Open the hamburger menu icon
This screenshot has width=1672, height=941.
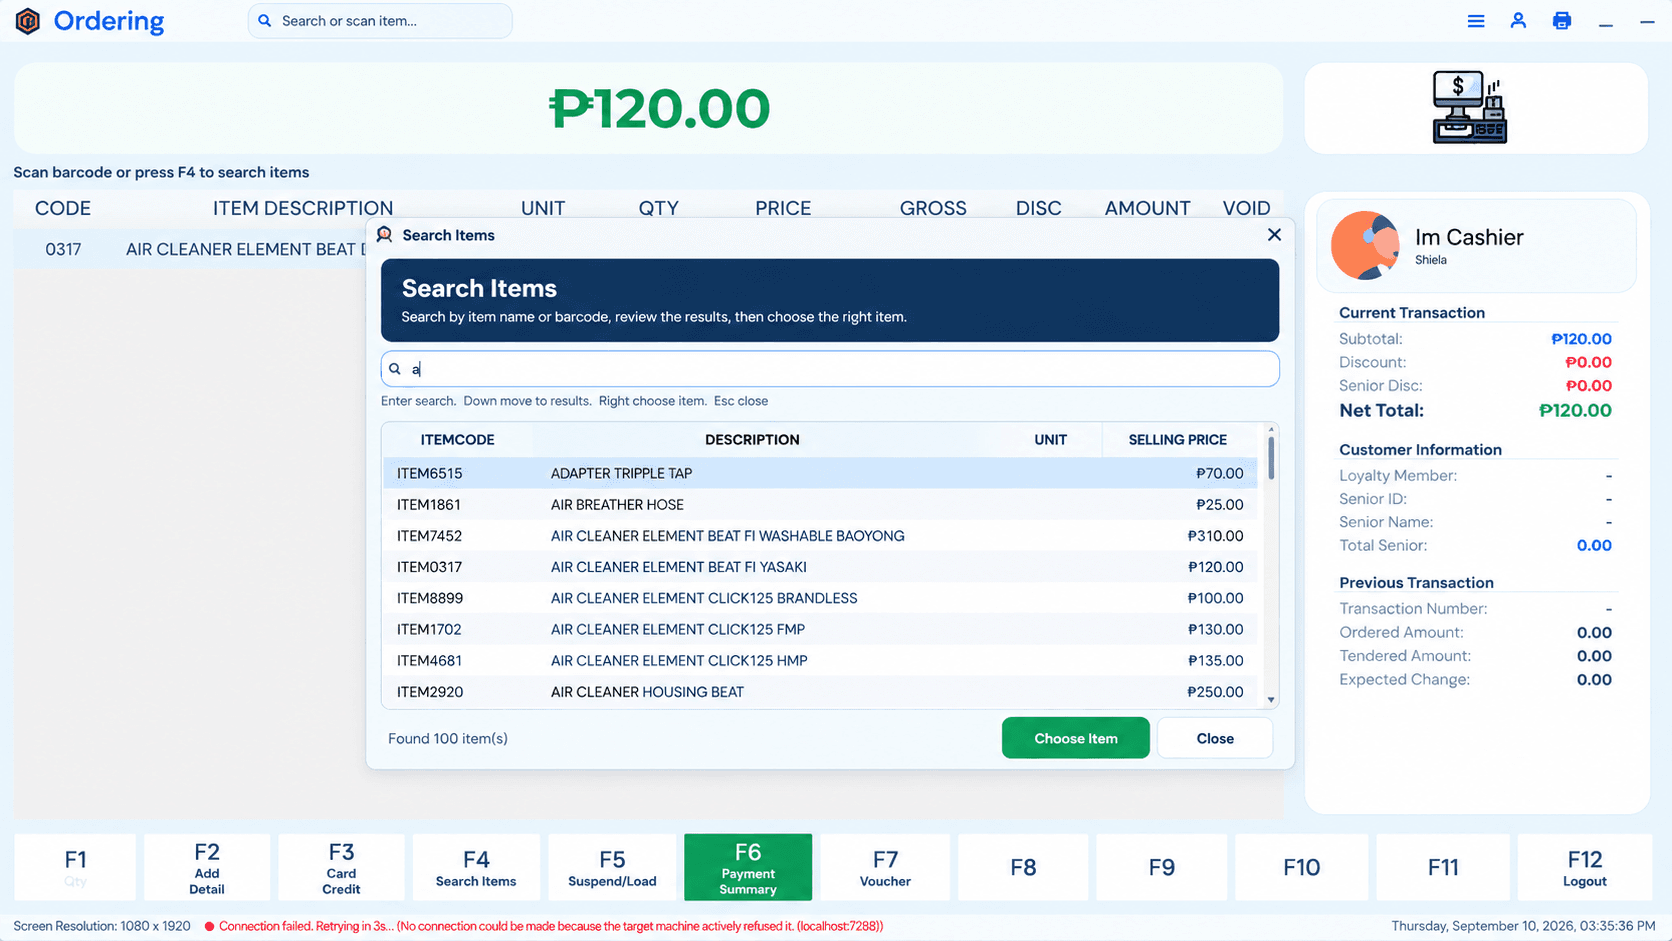click(1476, 21)
